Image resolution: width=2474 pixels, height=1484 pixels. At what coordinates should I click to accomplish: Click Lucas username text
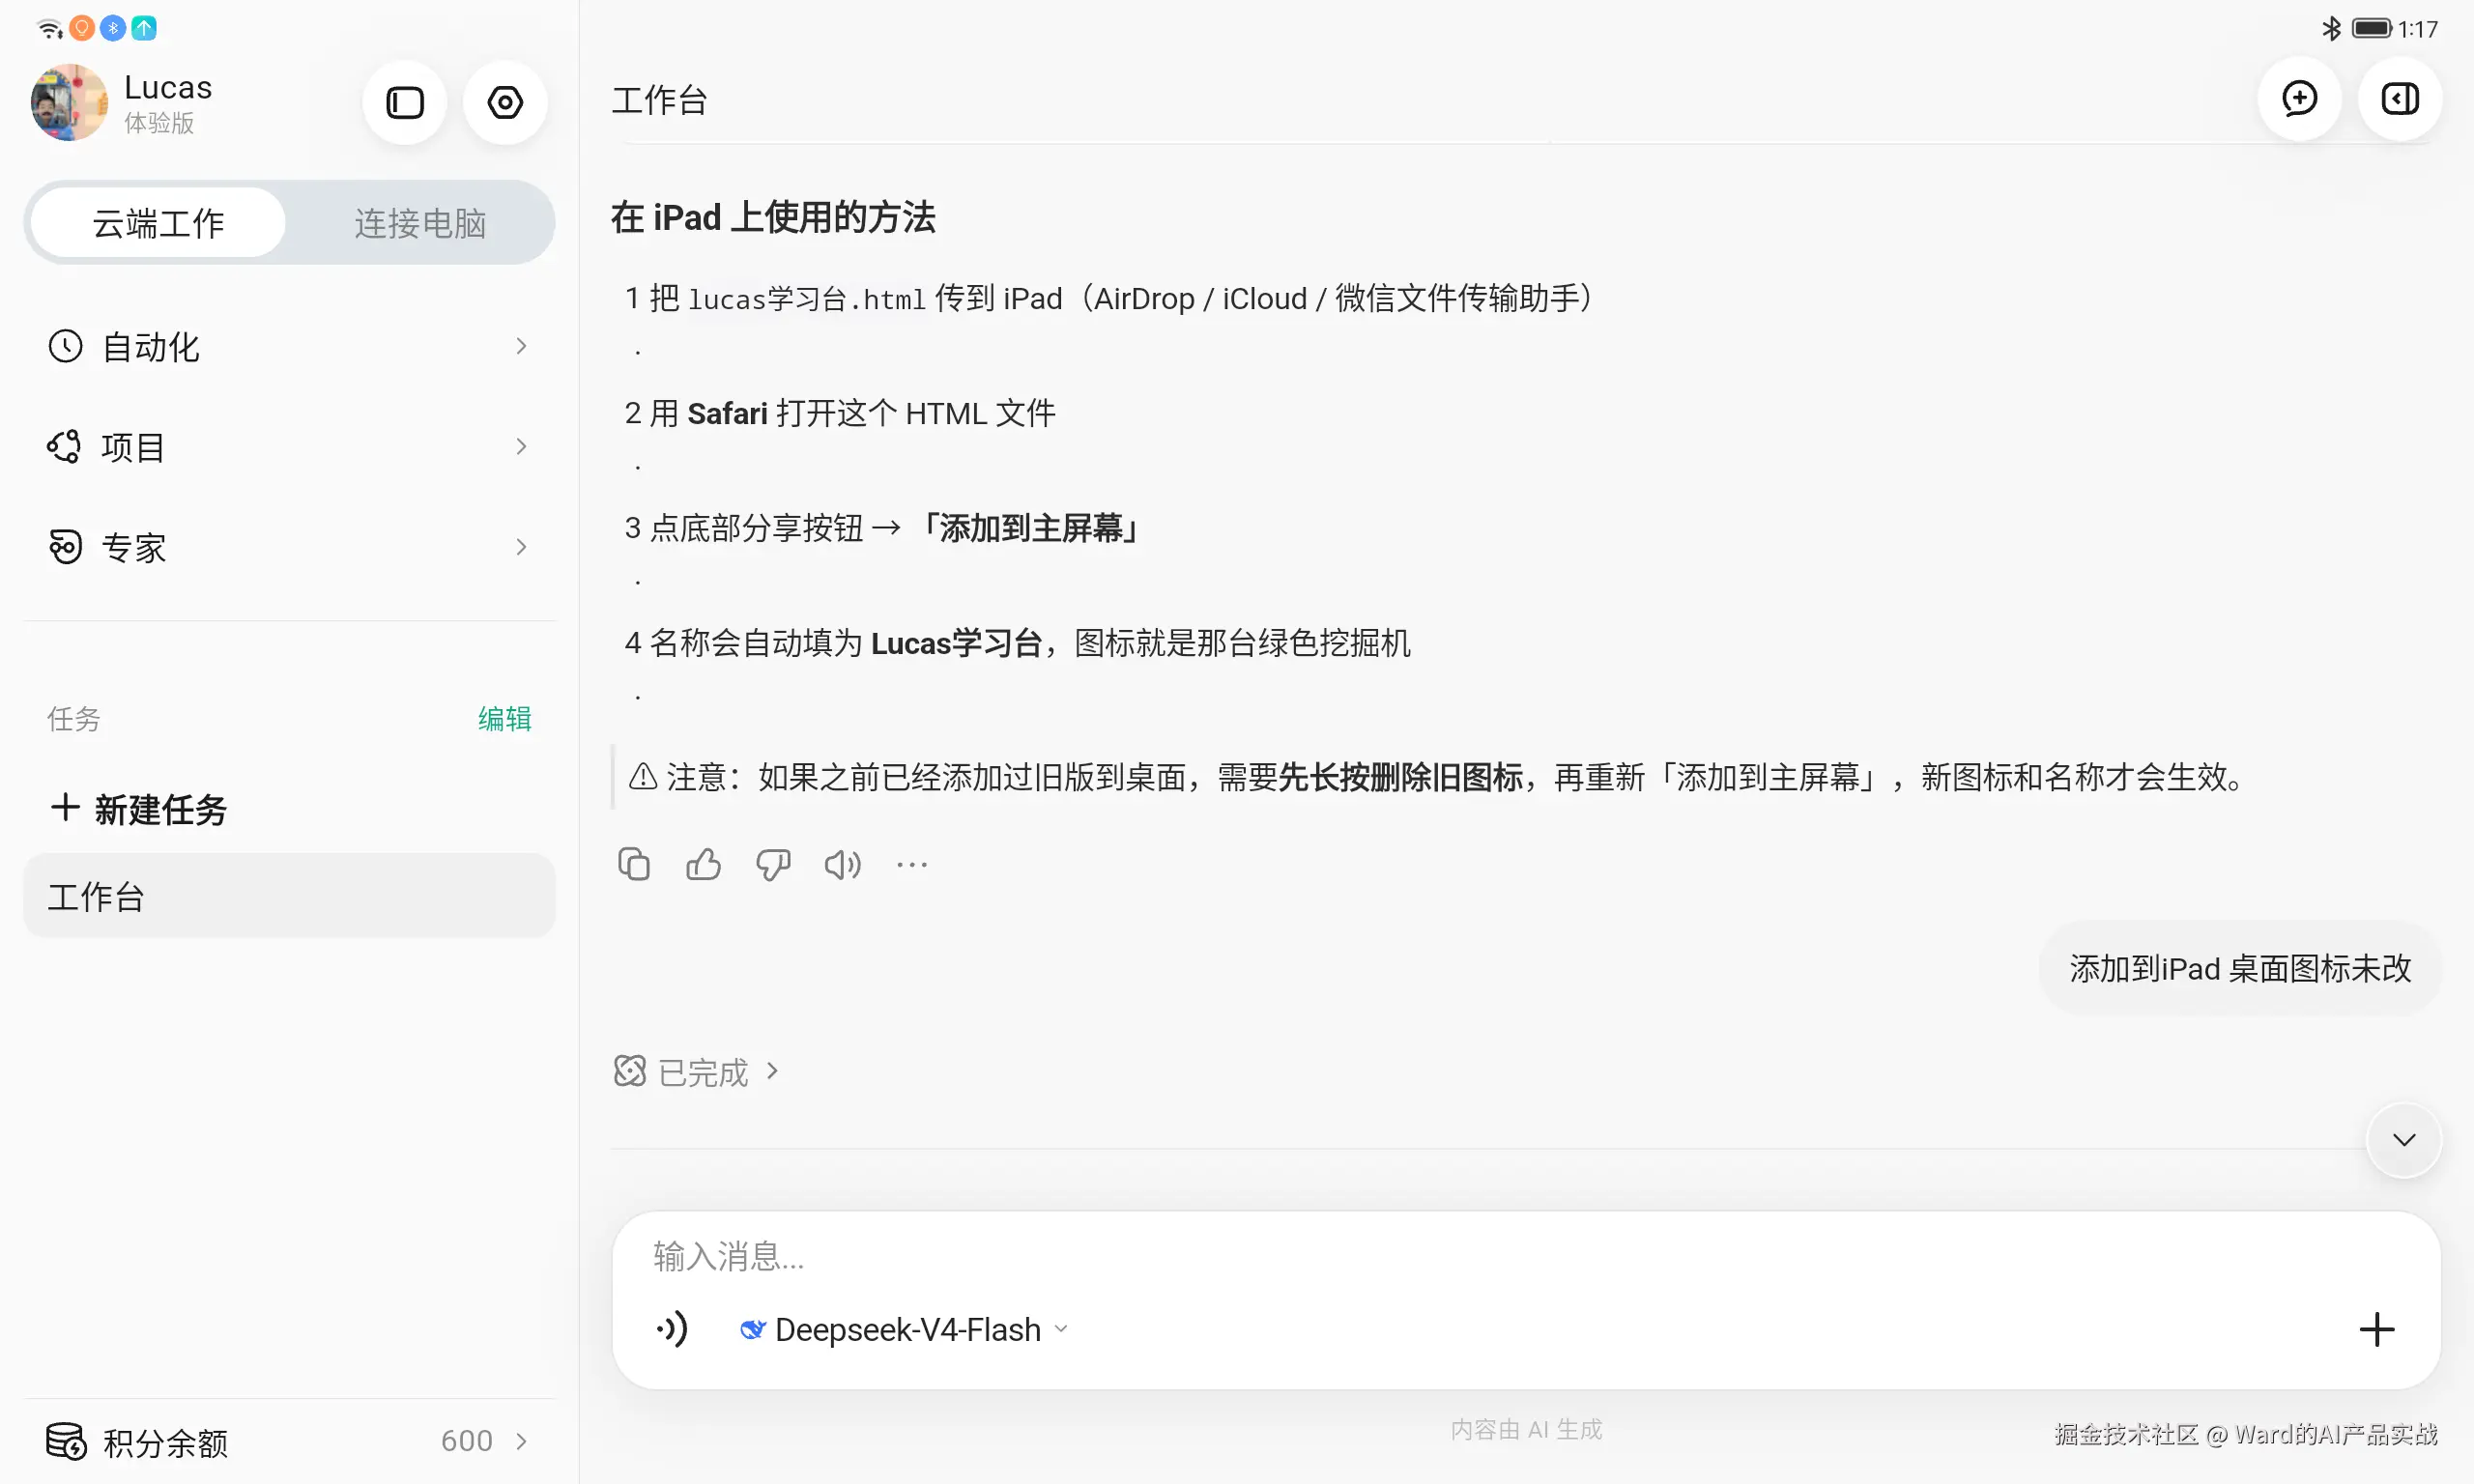pyautogui.click(x=168, y=87)
